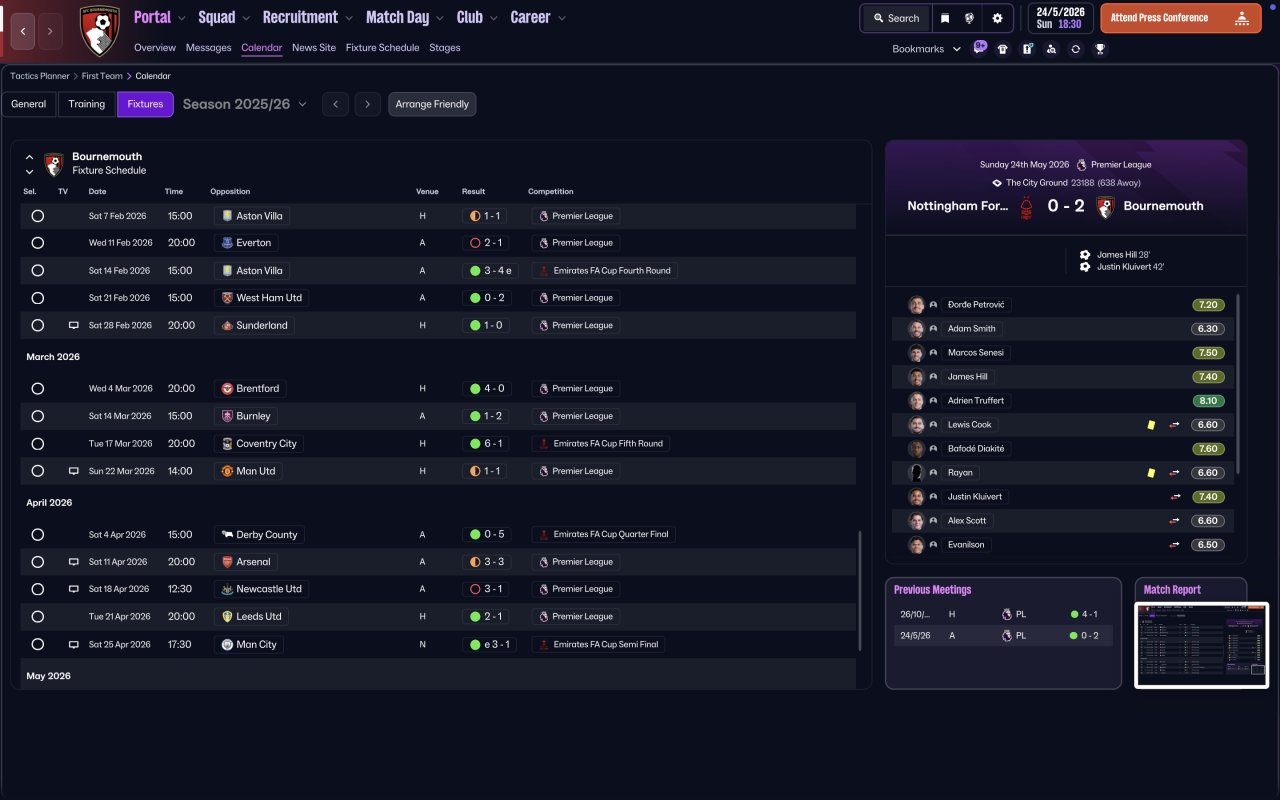Click the TV icon on the Man City row
Image resolution: width=1280 pixels, height=800 pixels.
pyautogui.click(x=73, y=645)
